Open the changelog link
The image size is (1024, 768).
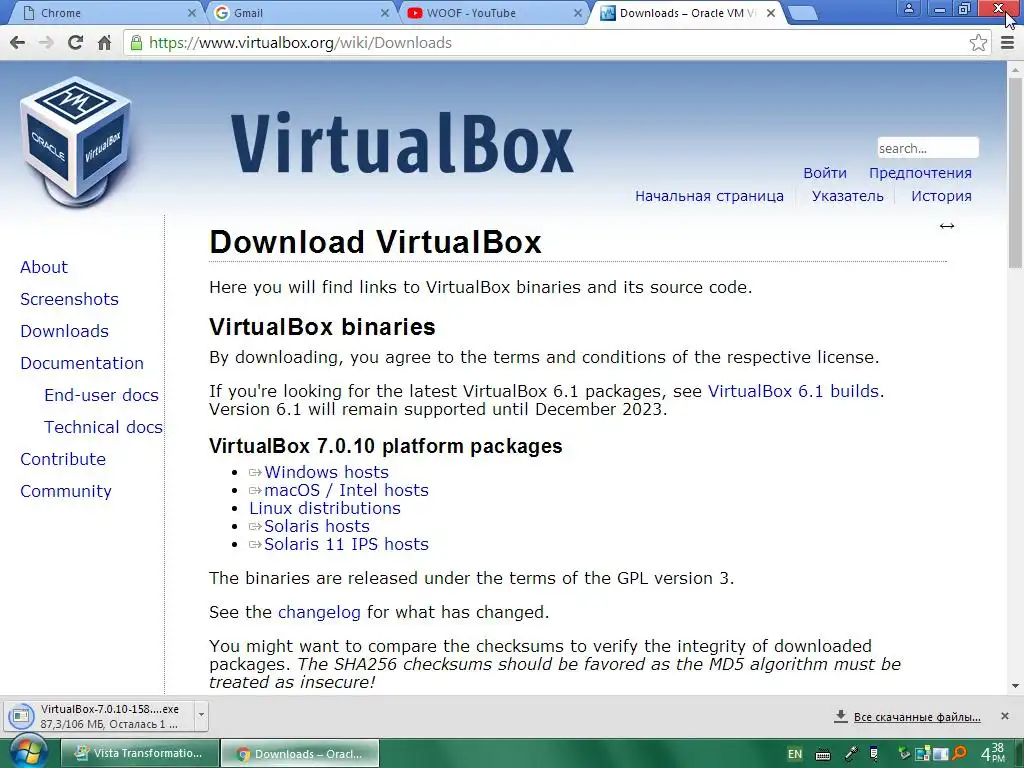pyautogui.click(x=319, y=613)
